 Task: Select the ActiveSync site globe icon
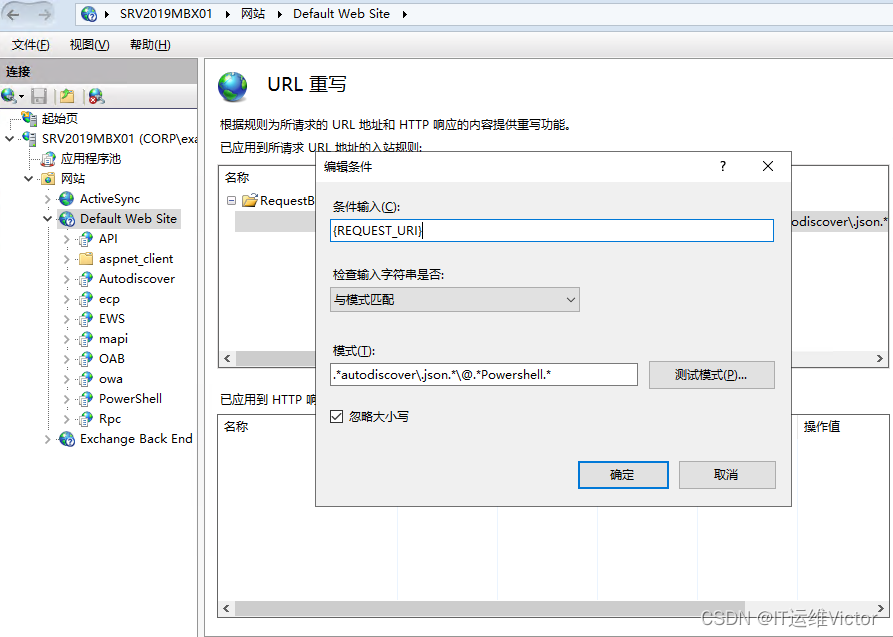coord(67,198)
